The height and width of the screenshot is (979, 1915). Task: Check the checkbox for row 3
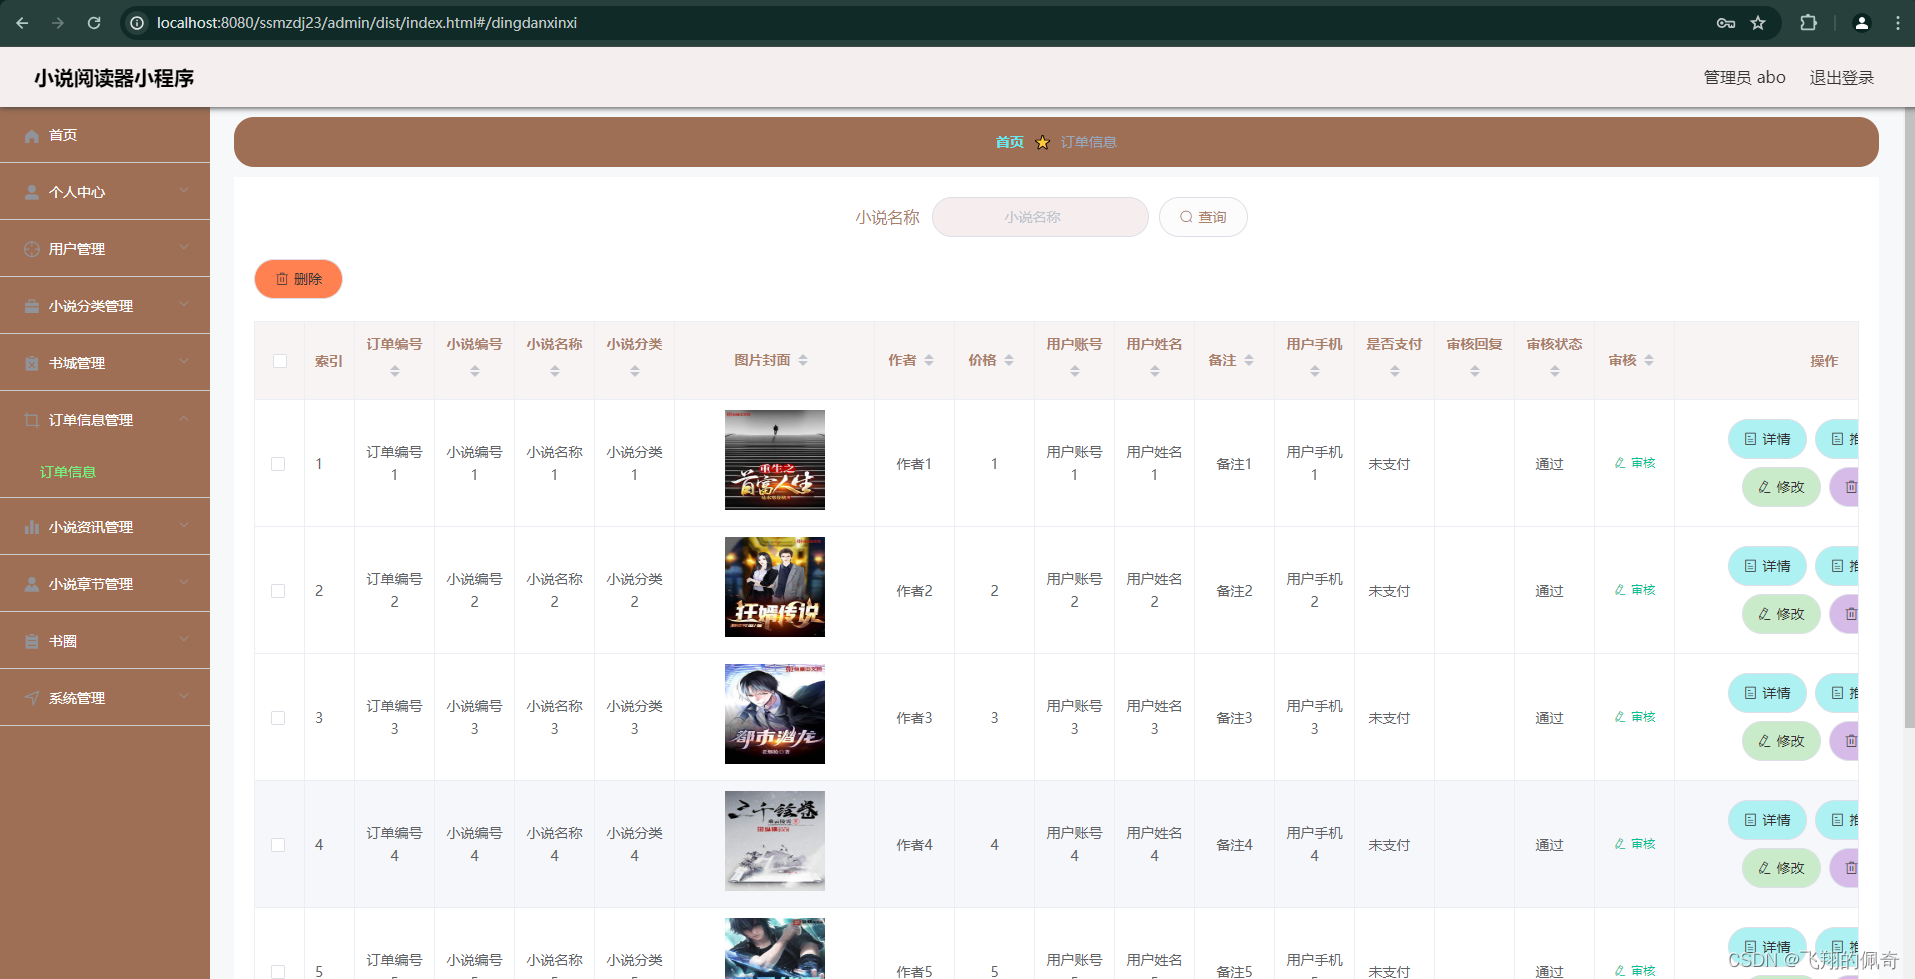pos(278,718)
